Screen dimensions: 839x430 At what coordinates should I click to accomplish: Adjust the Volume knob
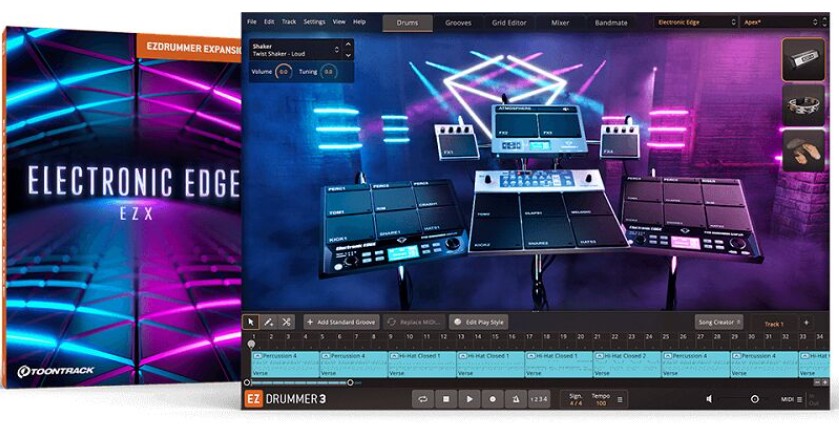tap(283, 72)
